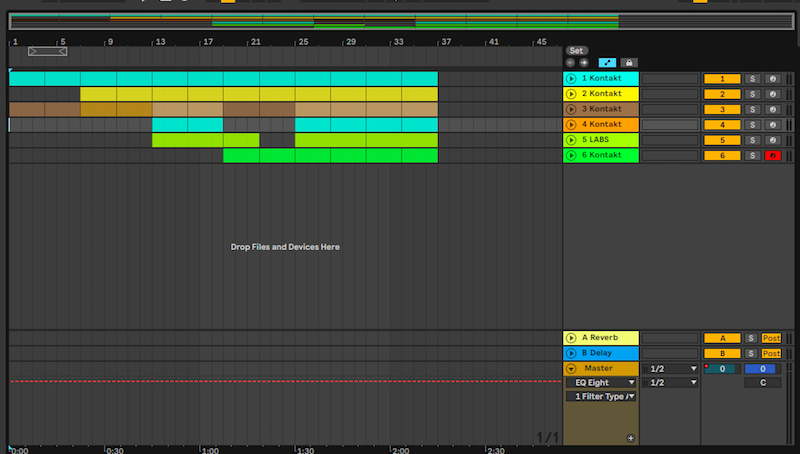800x454 pixels.
Task: Deactivate track 6 using its activator
Action: pos(722,155)
